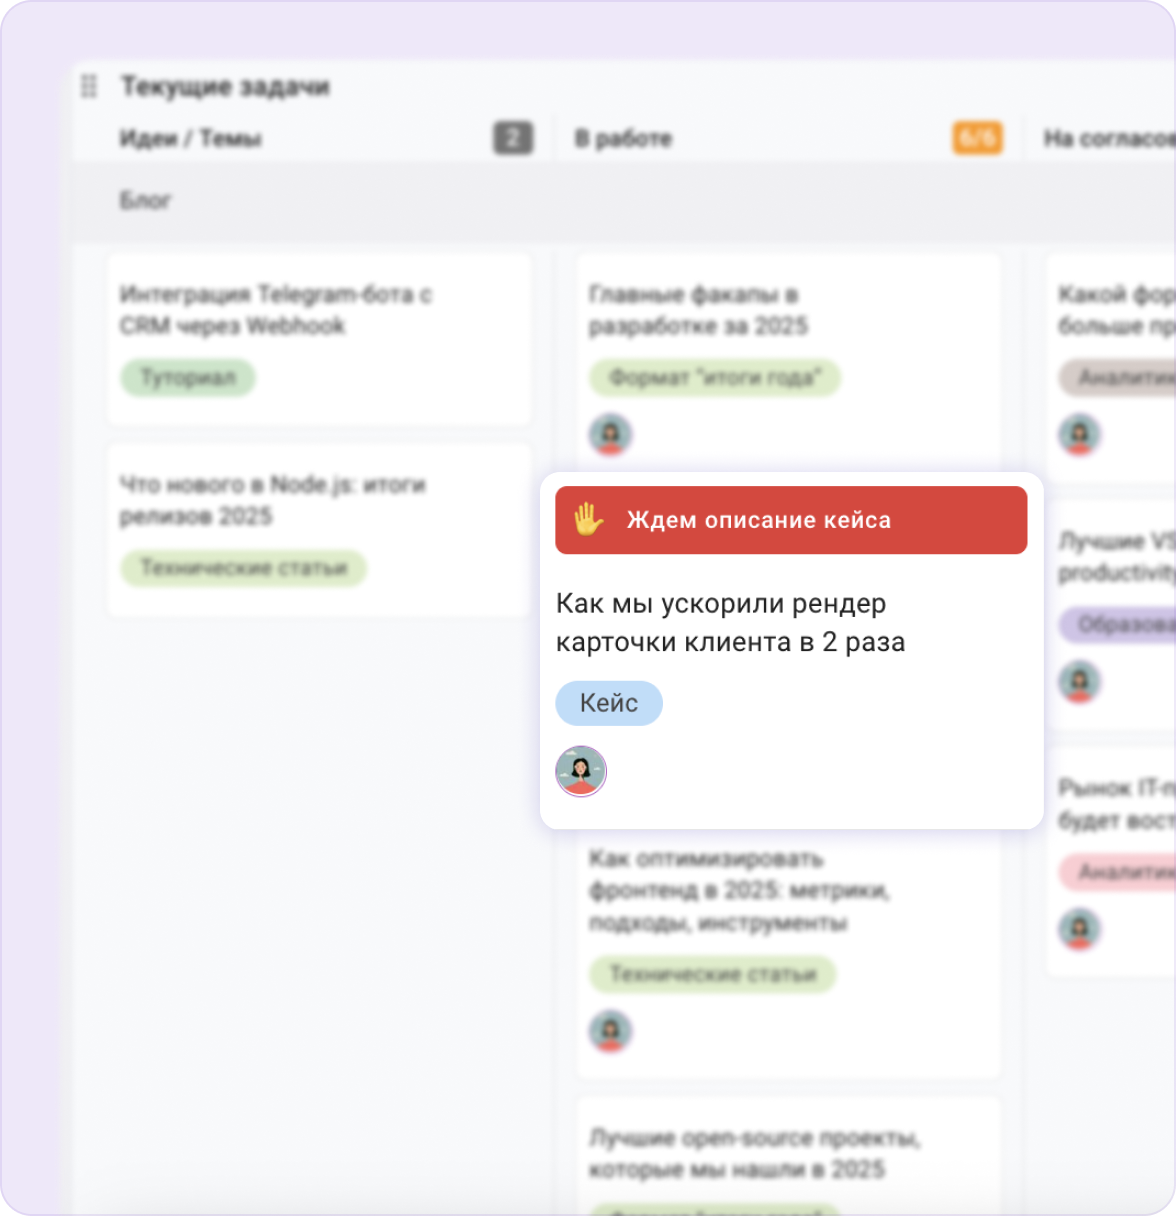Click the count badge 2 in Идеи / Темы
The image size is (1176, 1216).
(x=512, y=138)
